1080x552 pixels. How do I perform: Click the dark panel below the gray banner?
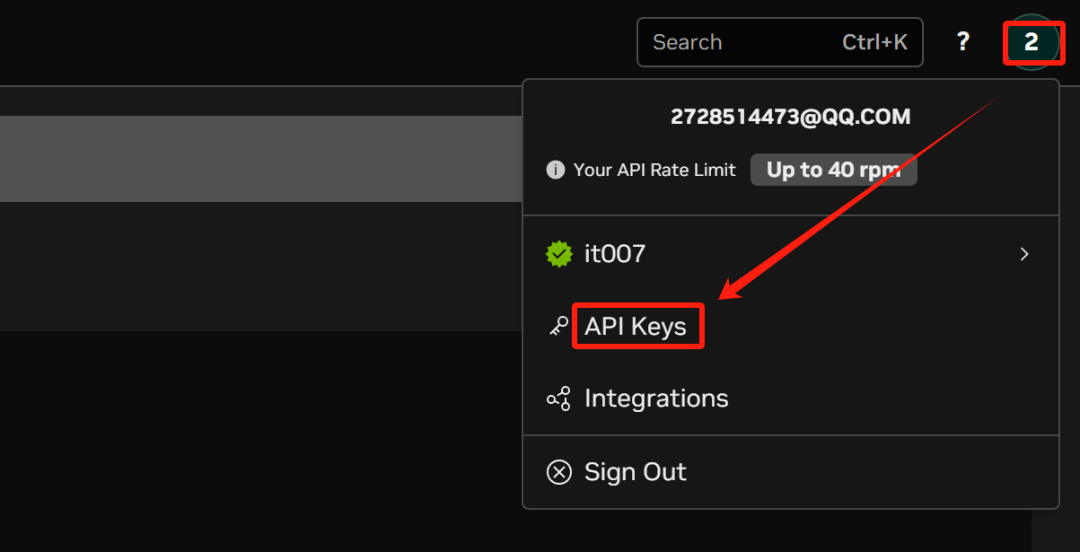click(x=261, y=266)
